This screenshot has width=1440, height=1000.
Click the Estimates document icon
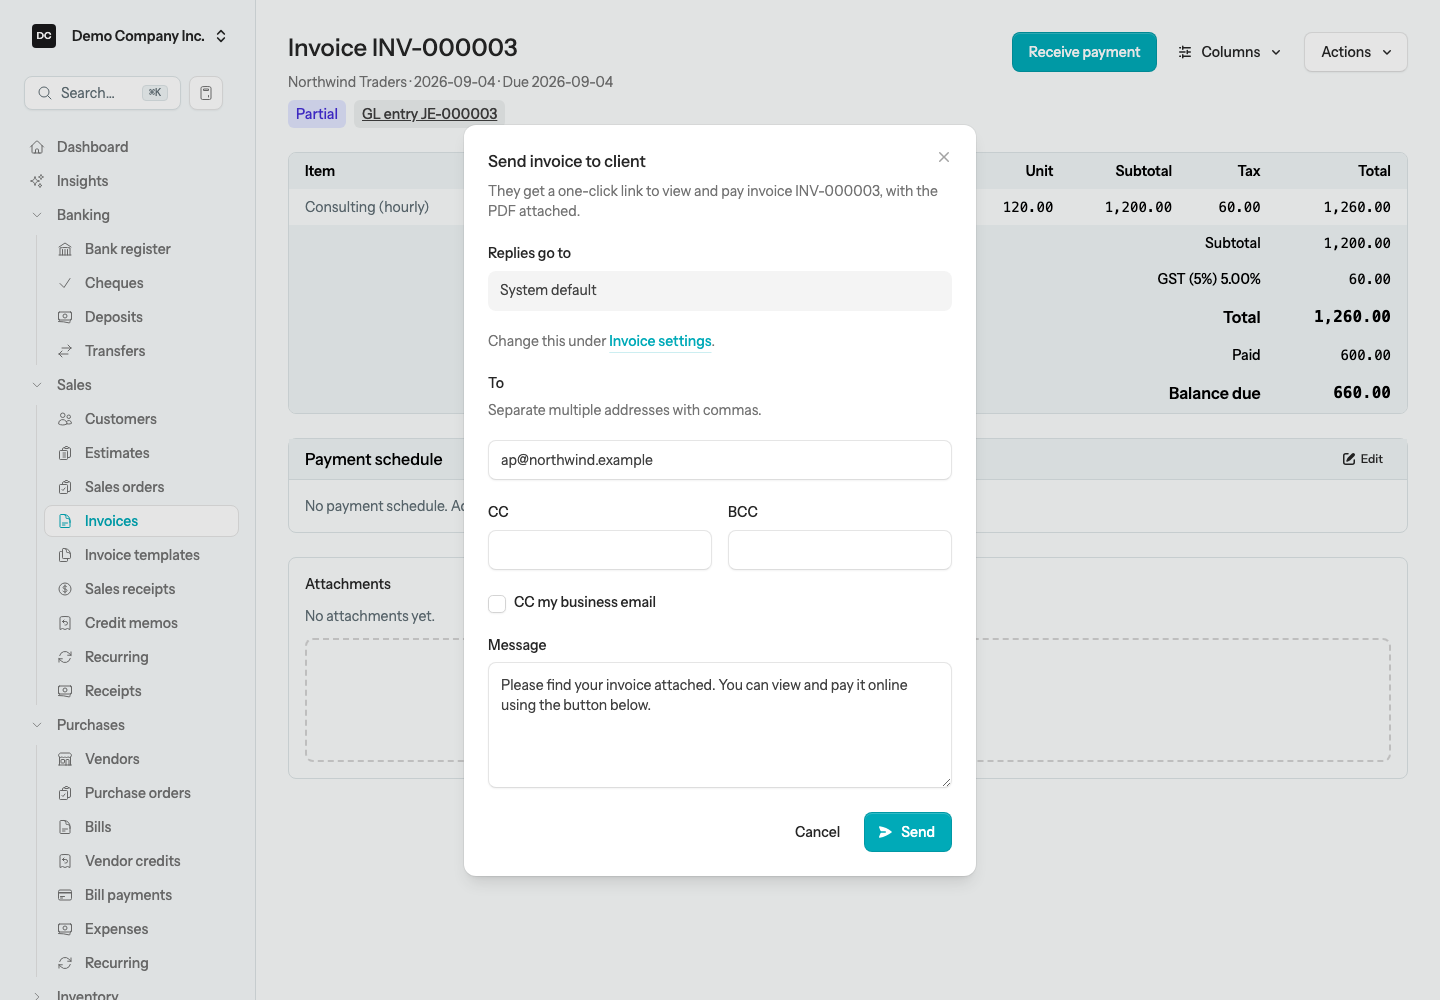point(65,453)
